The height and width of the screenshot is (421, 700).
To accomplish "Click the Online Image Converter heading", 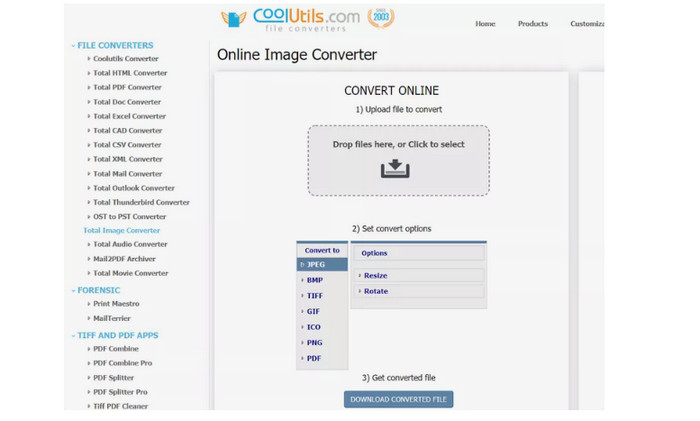I will (x=297, y=54).
